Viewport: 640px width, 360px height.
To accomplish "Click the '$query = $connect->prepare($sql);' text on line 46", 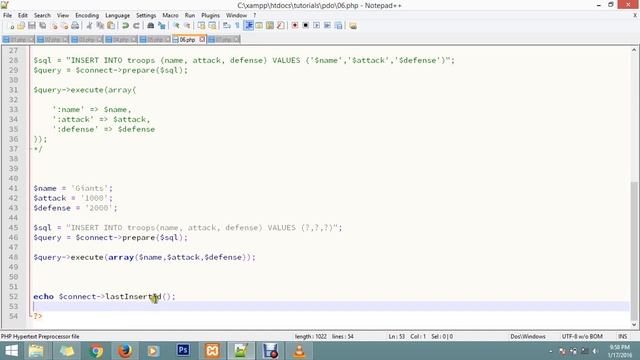I will click(x=110, y=238).
